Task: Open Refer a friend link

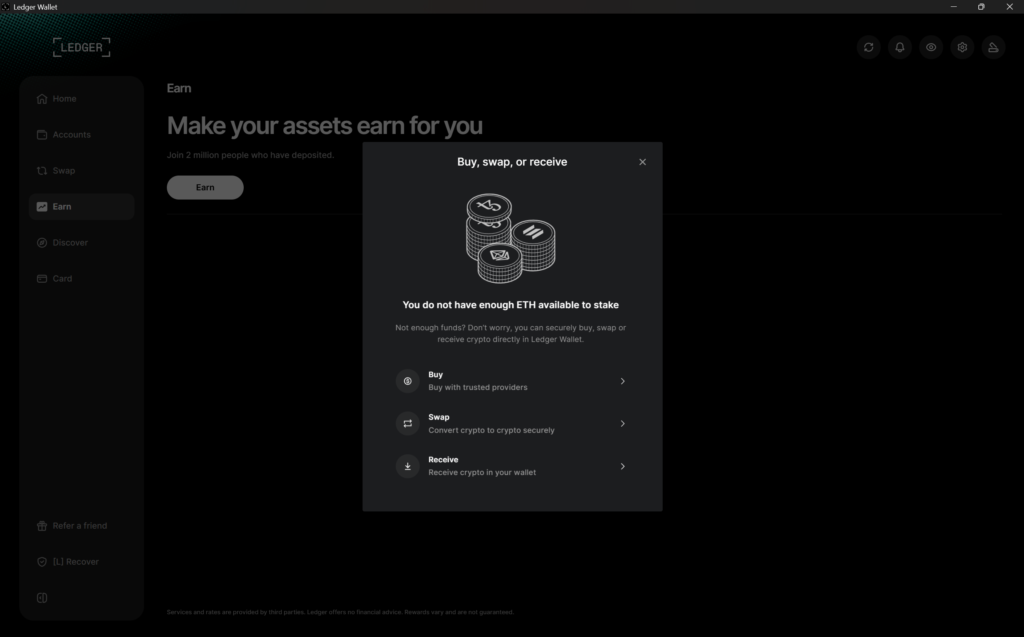Action: point(80,526)
